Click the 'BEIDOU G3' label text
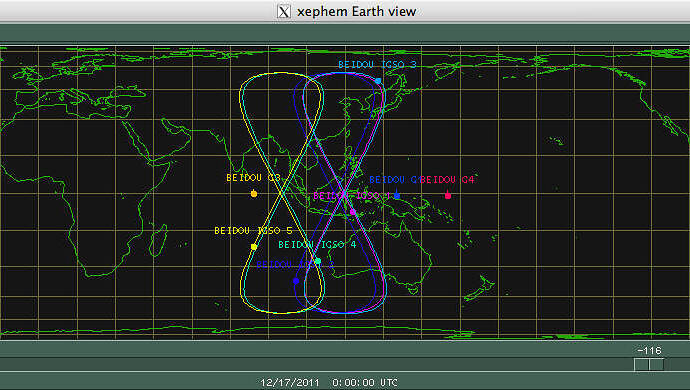This screenshot has height=390, width=690. click(253, 178)
